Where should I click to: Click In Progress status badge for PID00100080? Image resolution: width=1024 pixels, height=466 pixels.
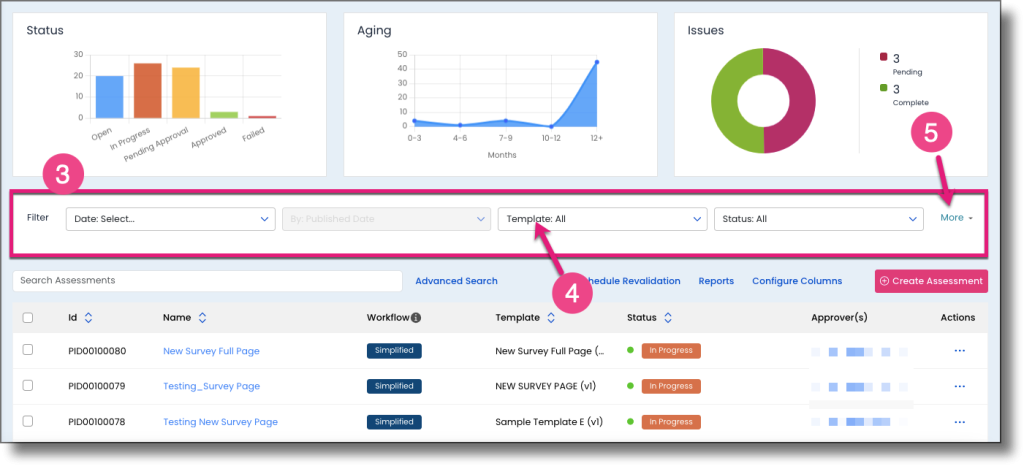point(671,350)
